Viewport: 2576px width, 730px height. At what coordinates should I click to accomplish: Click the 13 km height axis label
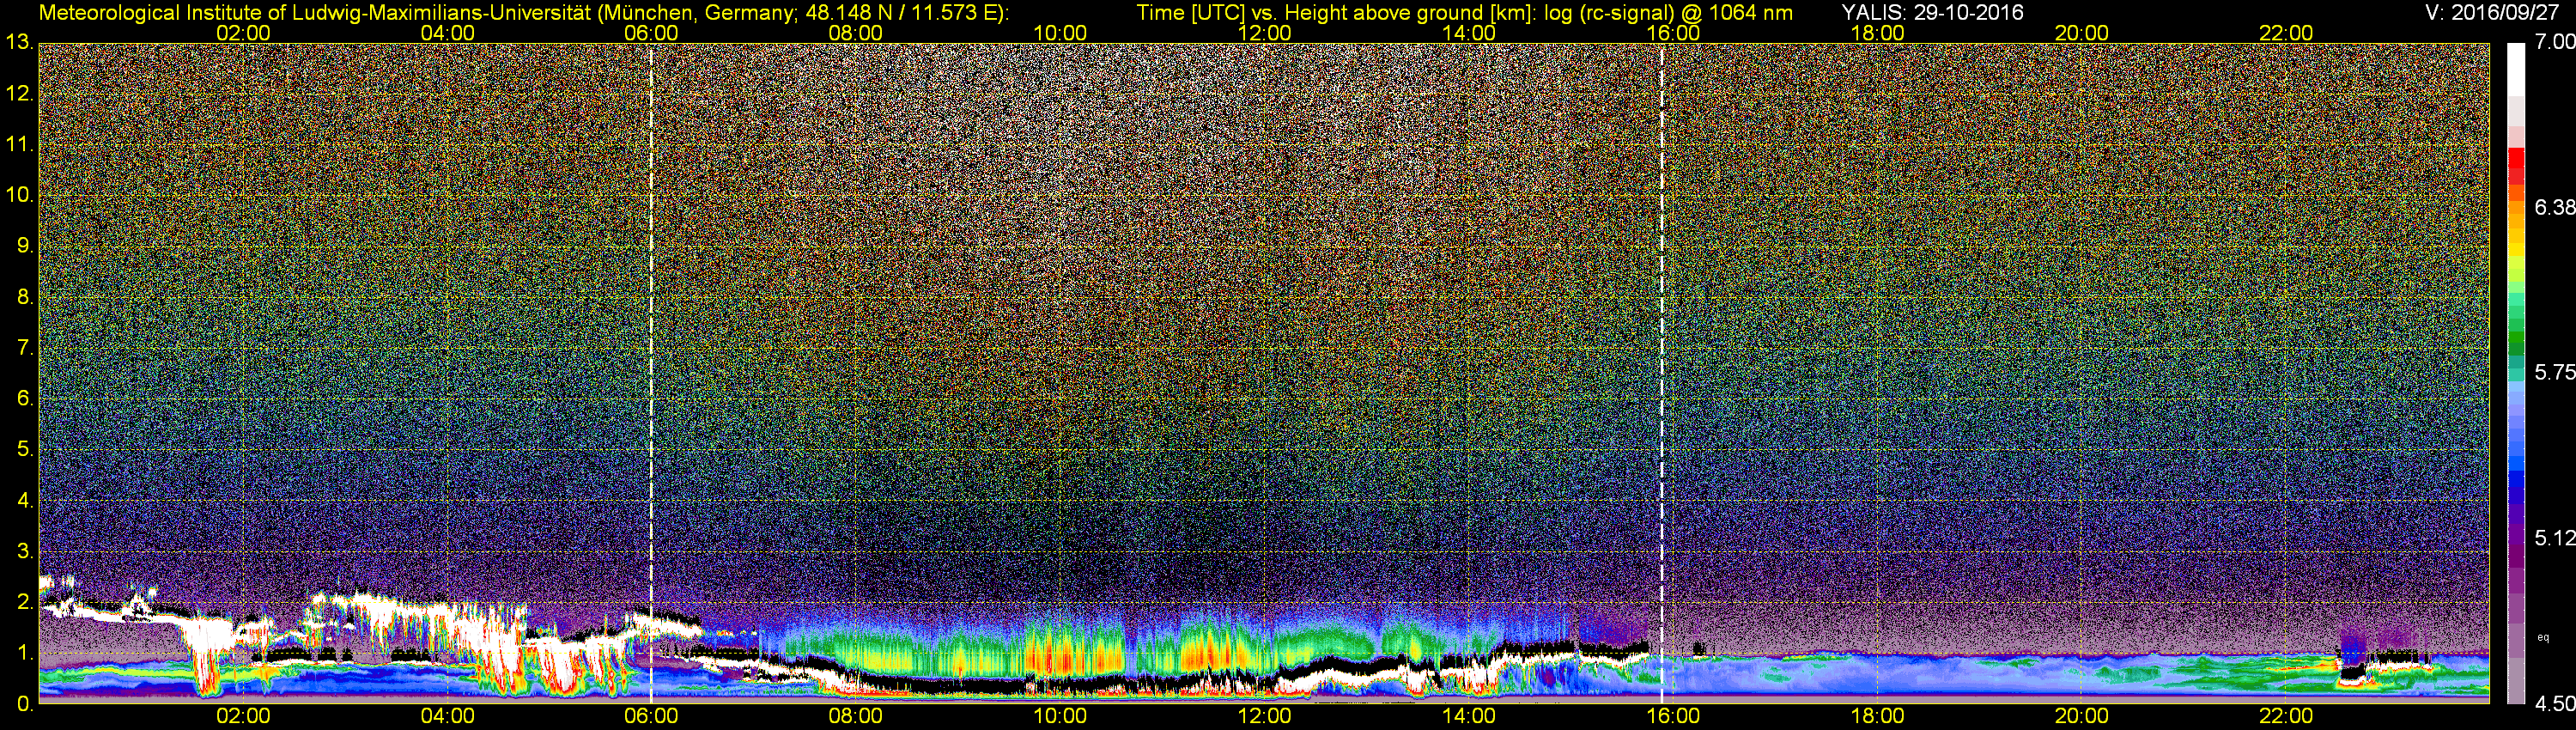click(19, 42)
